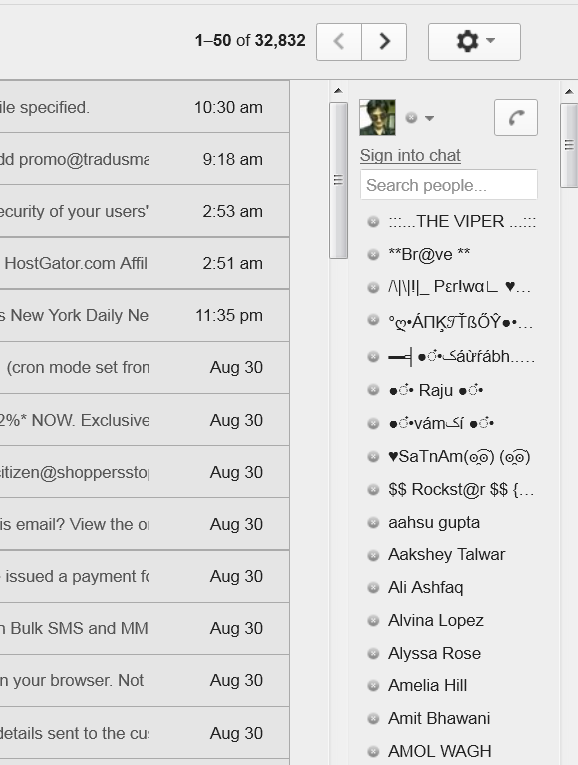
Task: Select the **Br@ve ** chat contact
Action: (x=429, y=254)
